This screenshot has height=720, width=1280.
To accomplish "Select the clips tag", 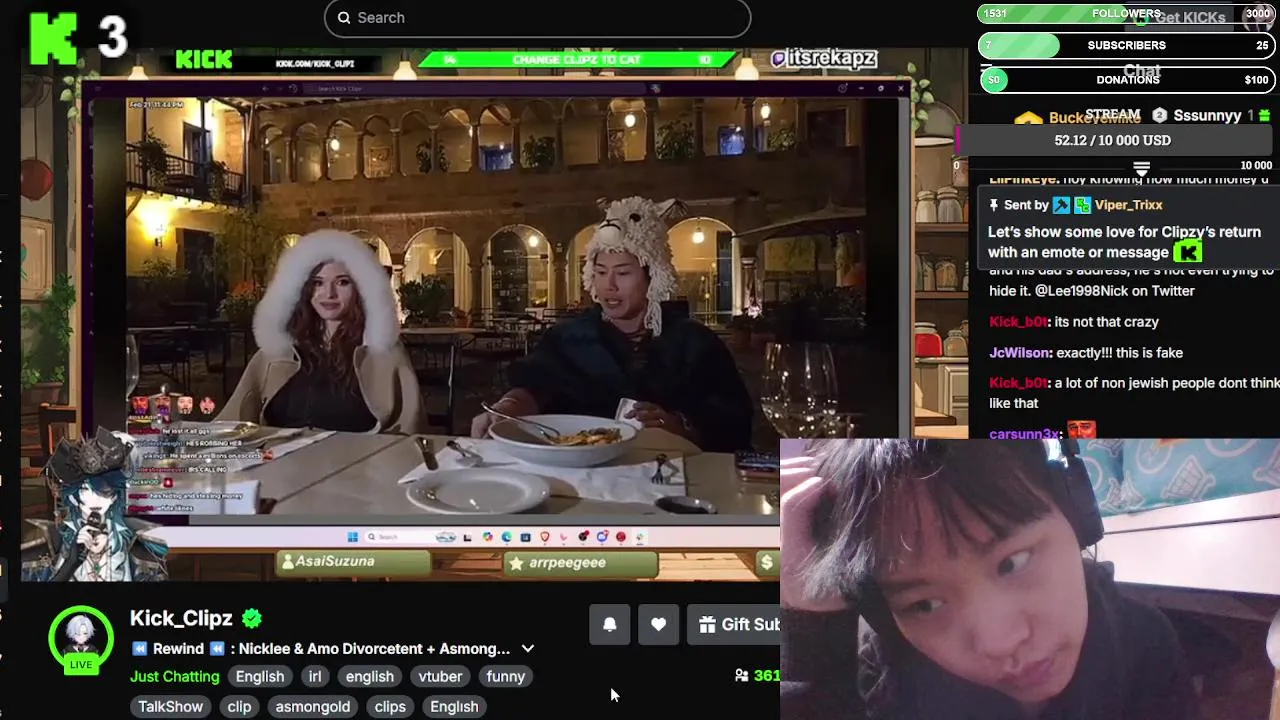I will tap(390, 707).
